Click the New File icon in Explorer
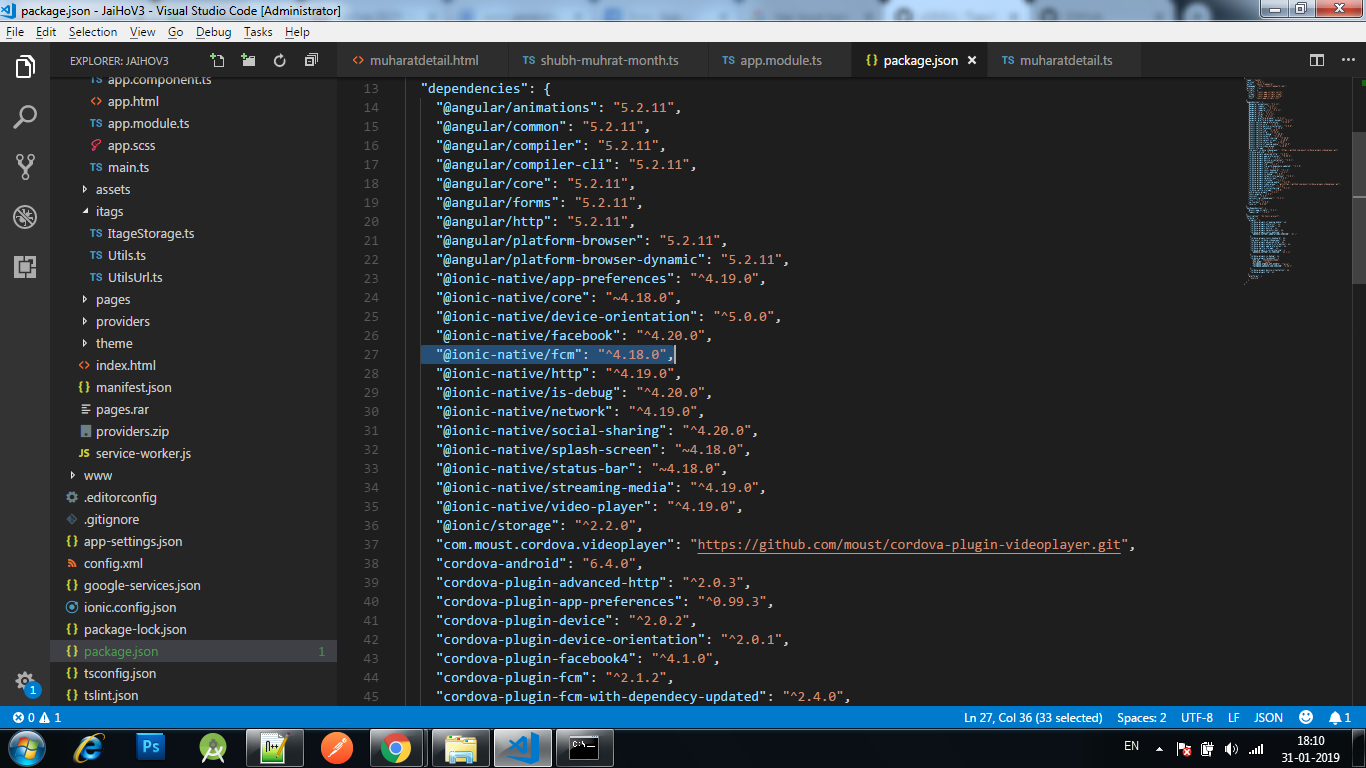The image size is (1366, 768). (x=217, y=60)
